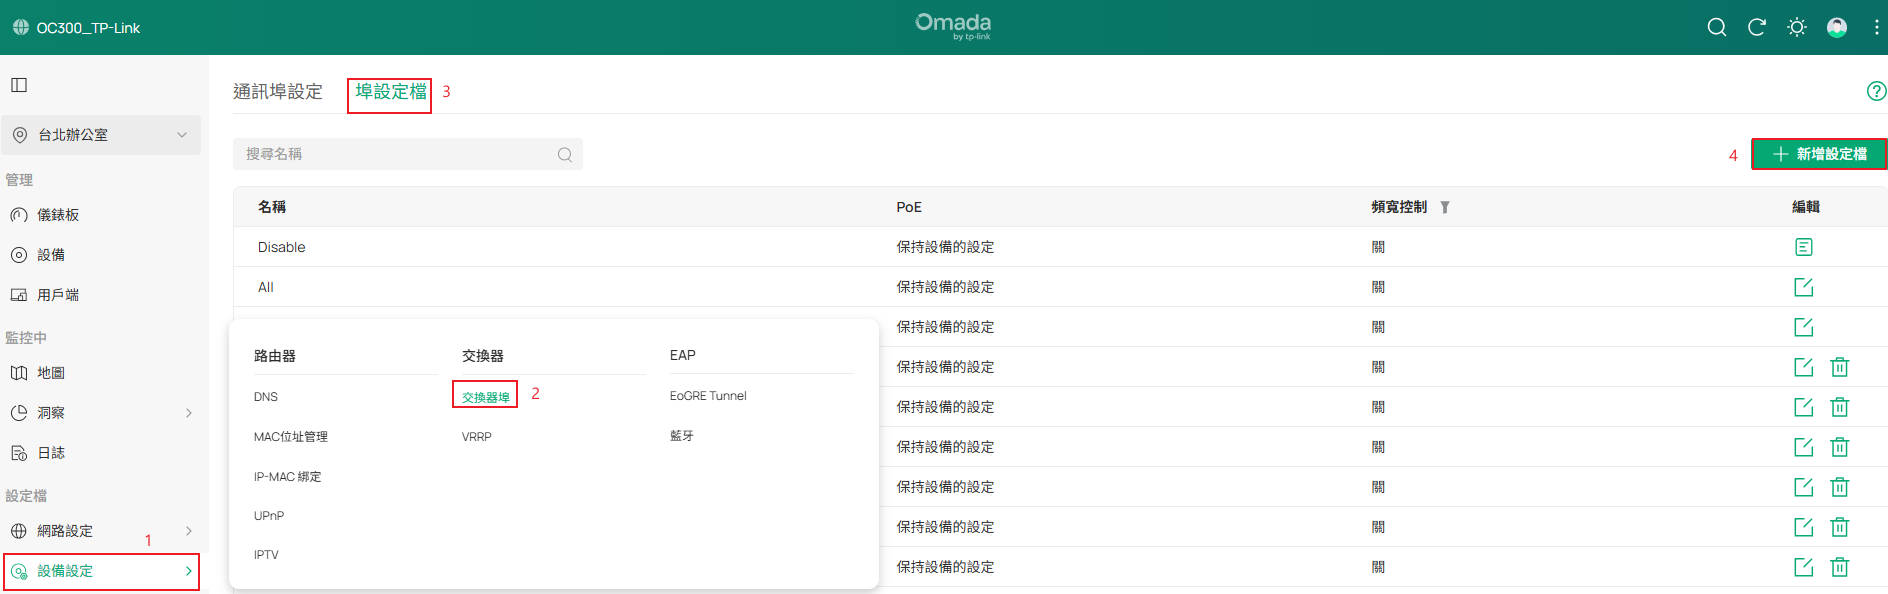Screen dimensions: 1888x594
Task: Open the bandwidth control column filter
Action: click(x=1444, y=207)
